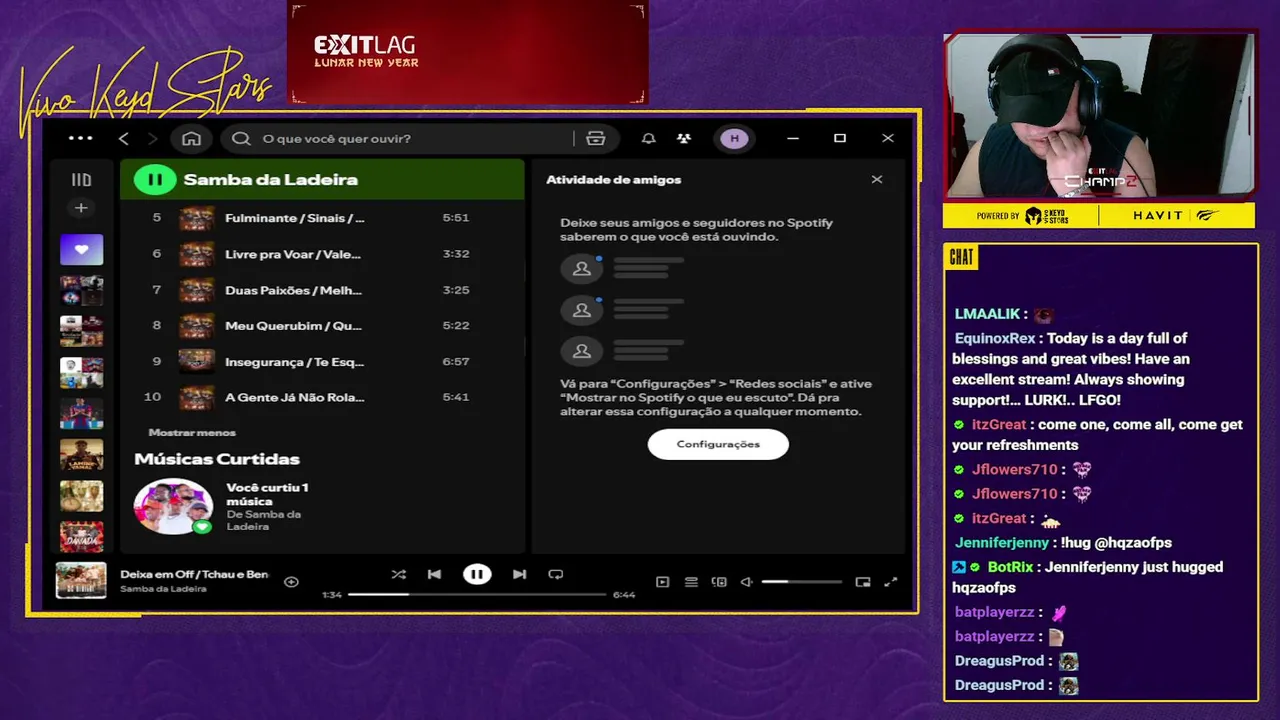The image size is (1280, 720).
Task: Open the fourth playlist cover in the sidebar
Action: tap(81, 372)
